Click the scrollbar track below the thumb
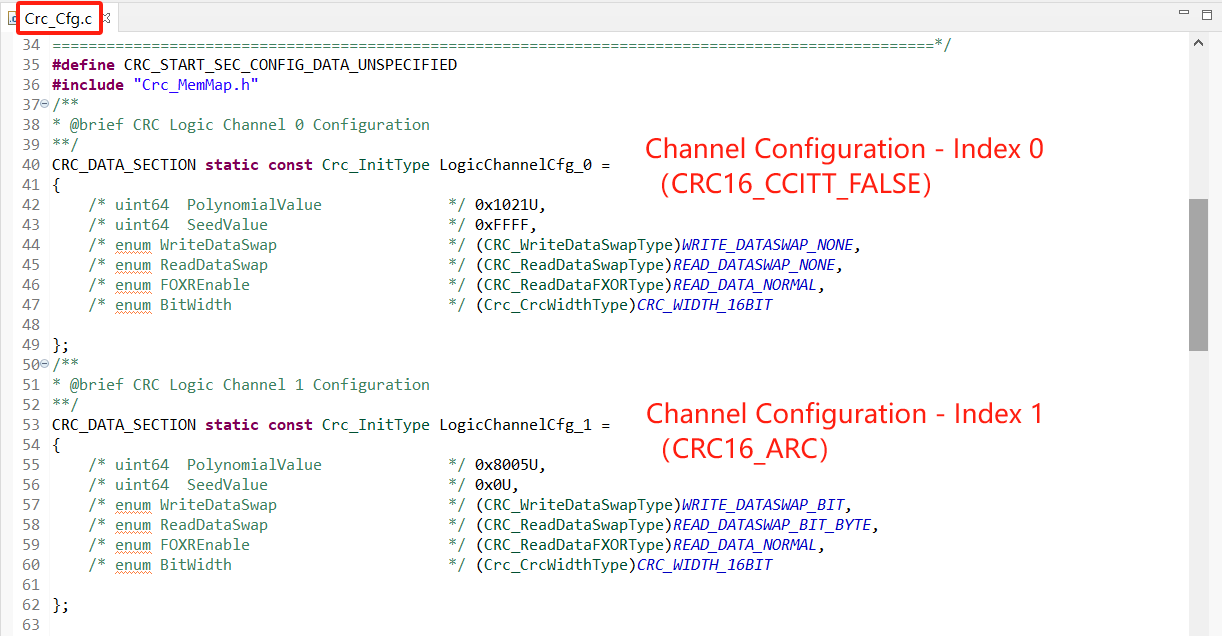Viewport: 1222px width, 636px height. (x=1198, y=480)
